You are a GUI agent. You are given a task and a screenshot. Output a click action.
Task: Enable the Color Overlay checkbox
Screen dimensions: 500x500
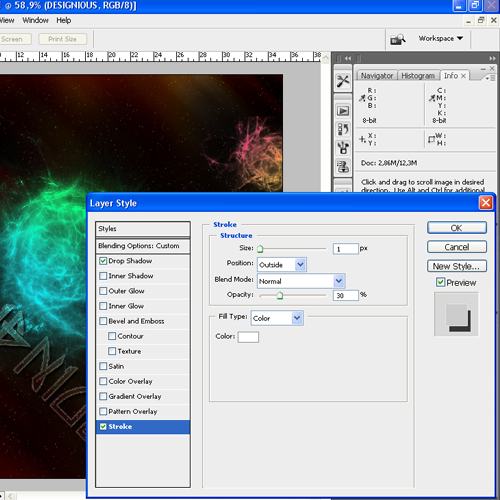click(103, 381)
